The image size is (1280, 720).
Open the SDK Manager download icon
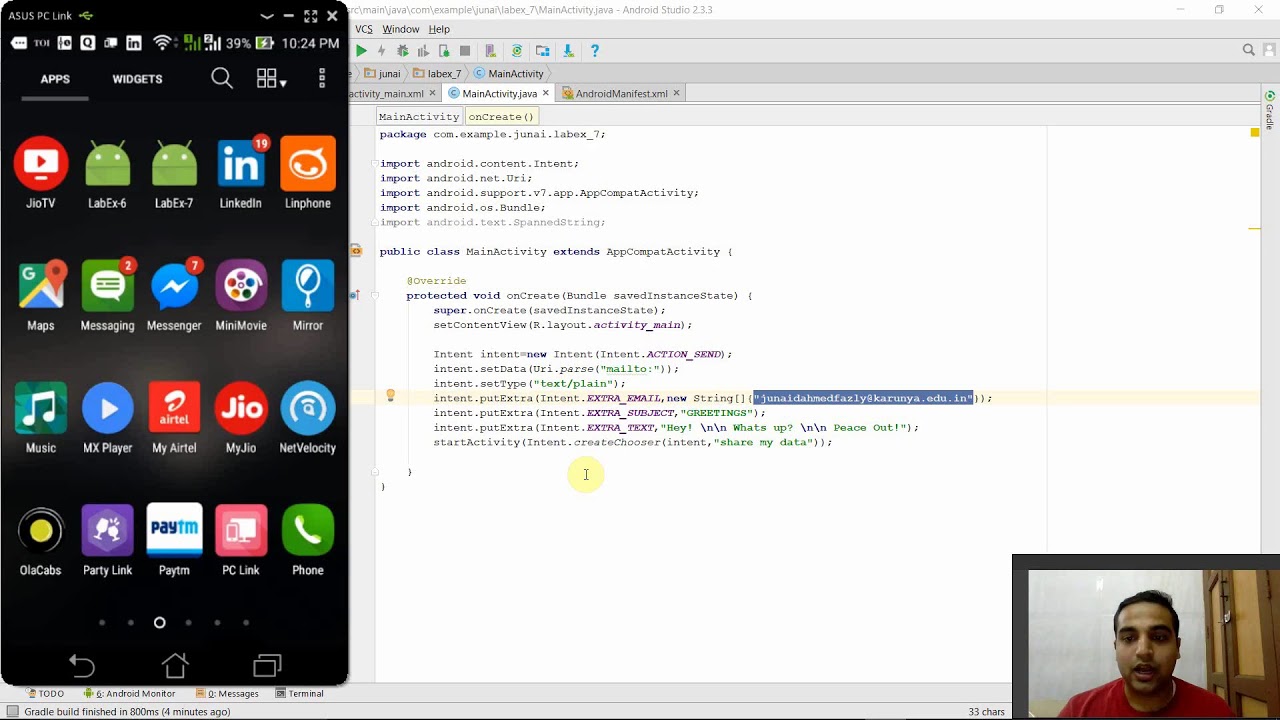[x=568, y=51]
